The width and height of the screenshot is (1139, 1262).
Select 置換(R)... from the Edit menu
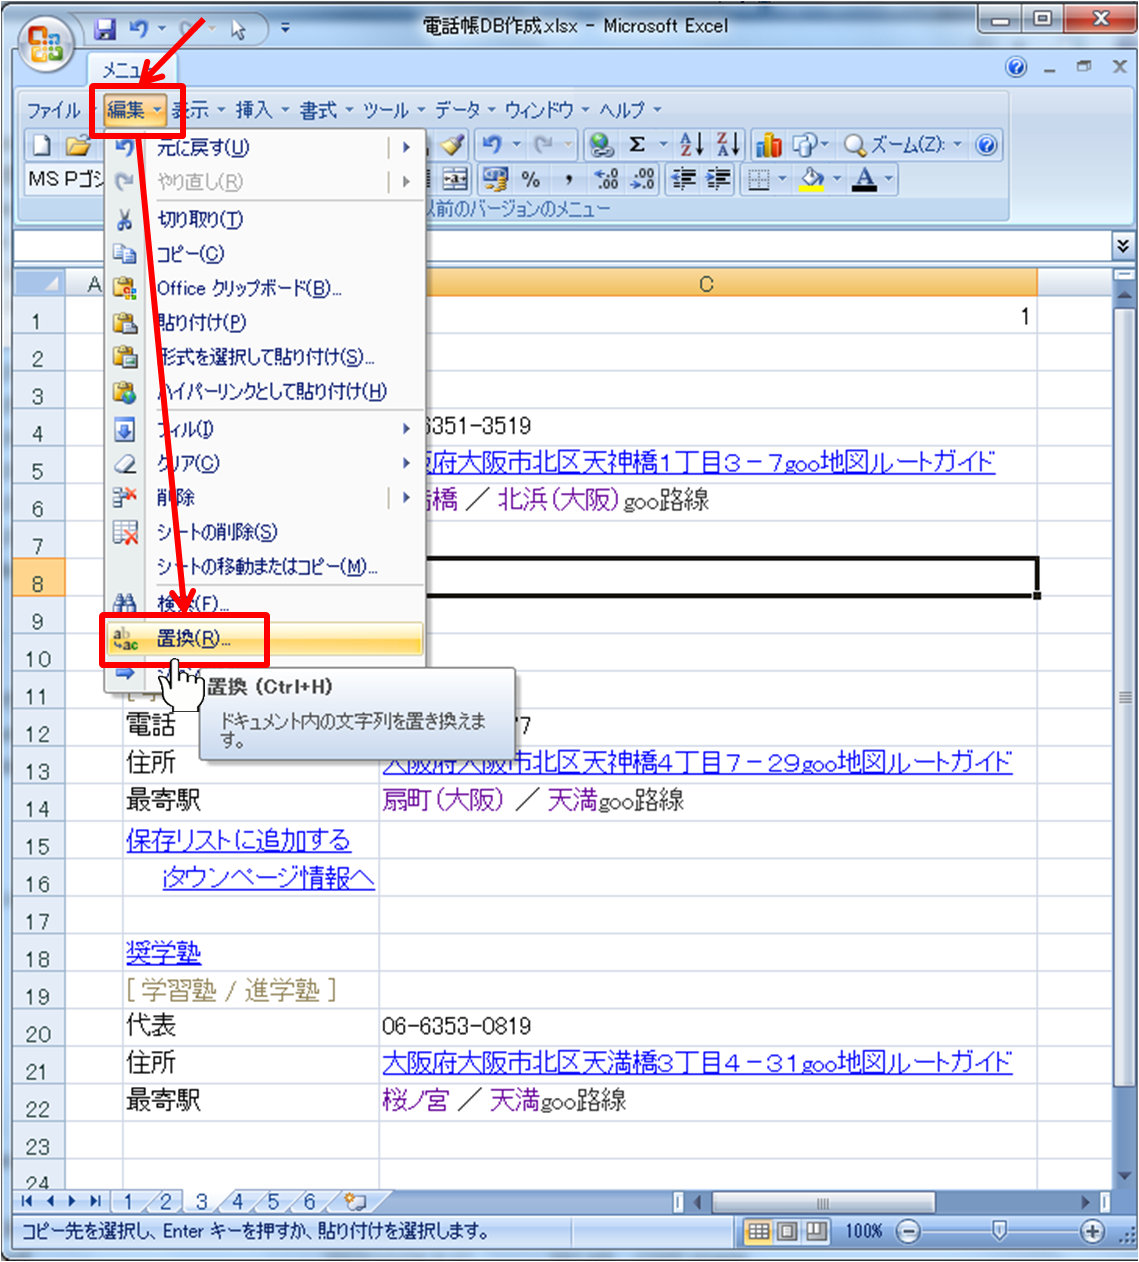(193, 639)
